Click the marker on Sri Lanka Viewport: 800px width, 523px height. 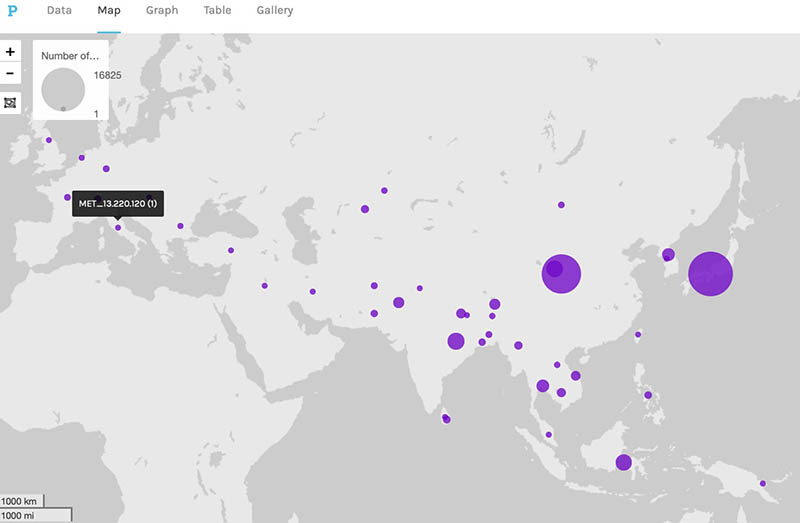click(446, 418)
